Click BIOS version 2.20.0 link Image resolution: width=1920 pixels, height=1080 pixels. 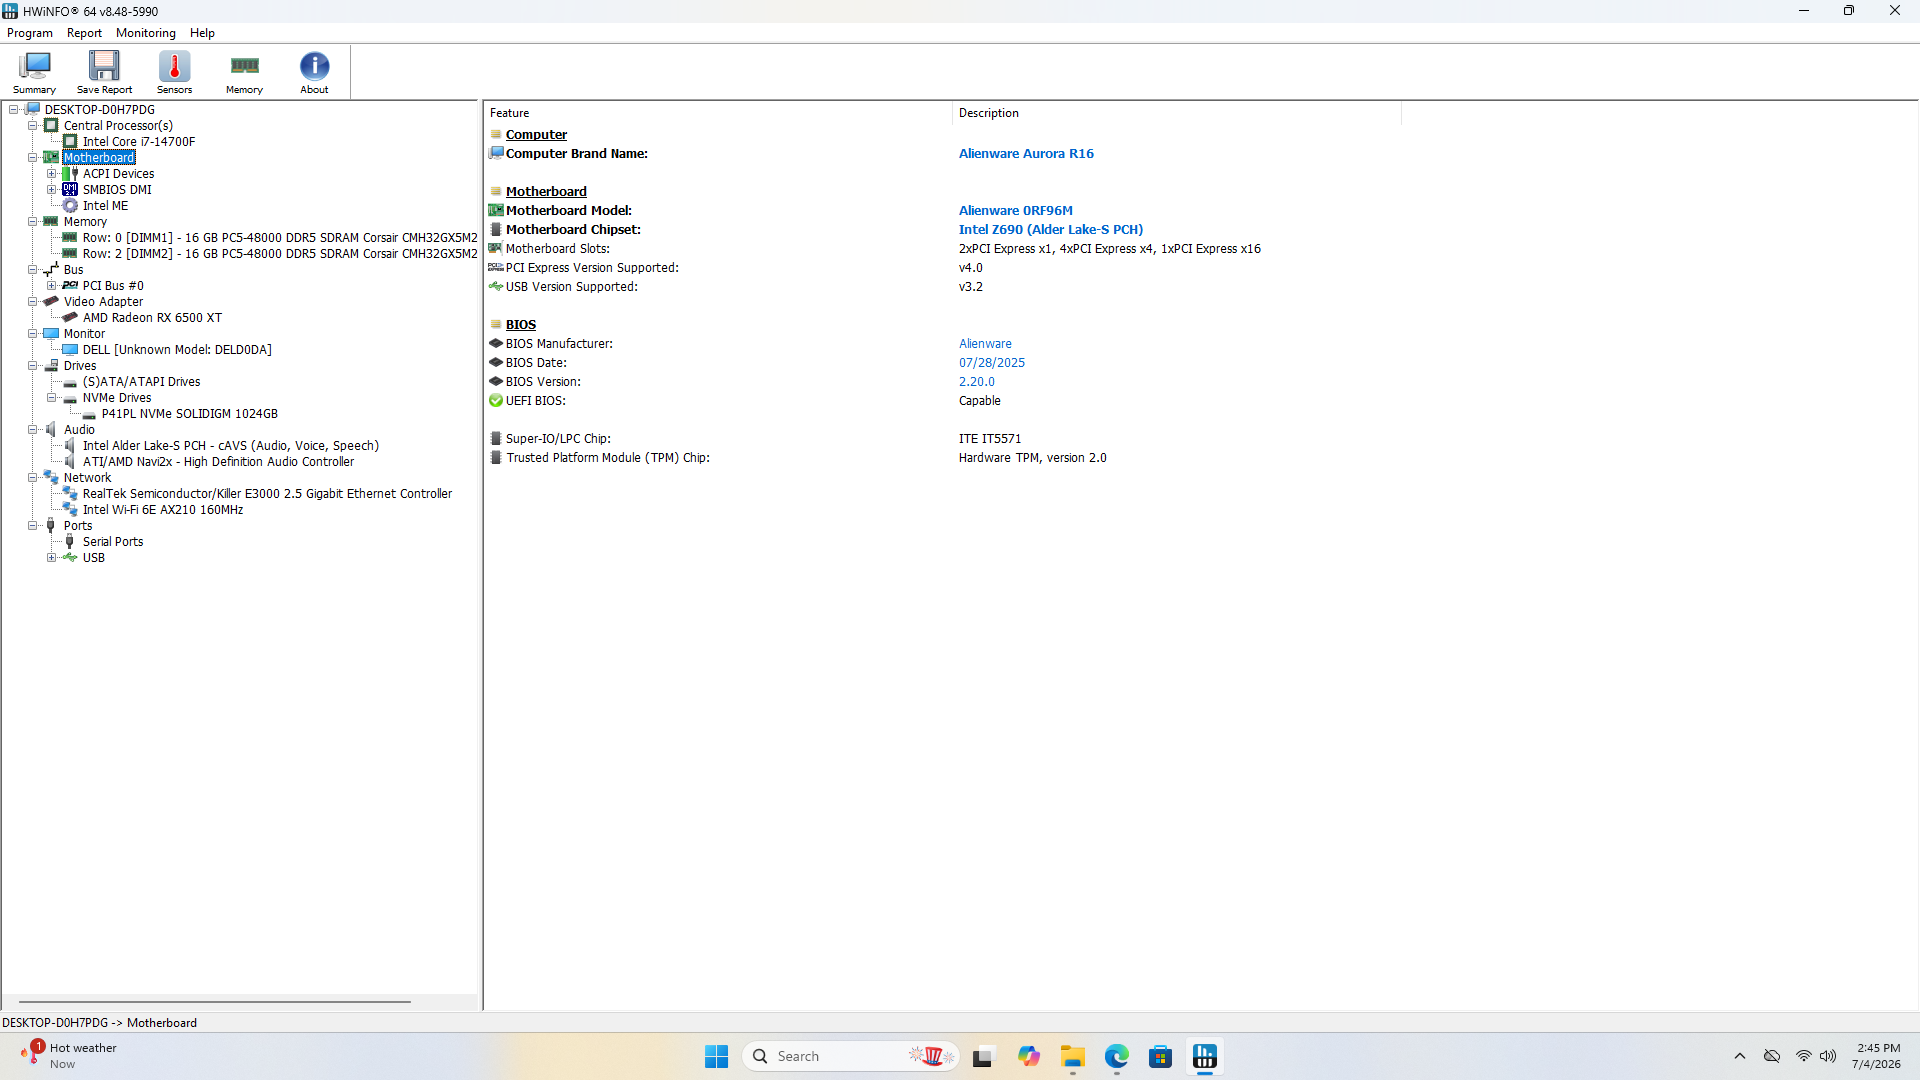pyautogui.click(x=977, y=381)
